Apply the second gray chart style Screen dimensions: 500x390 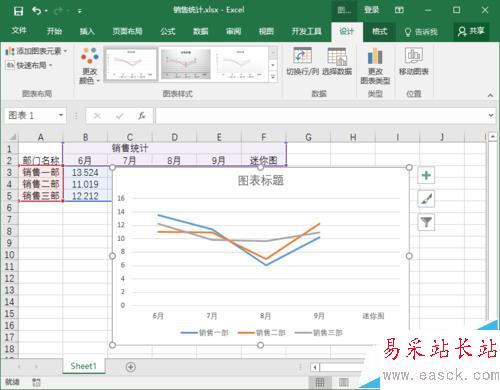[x=186, y=64]
